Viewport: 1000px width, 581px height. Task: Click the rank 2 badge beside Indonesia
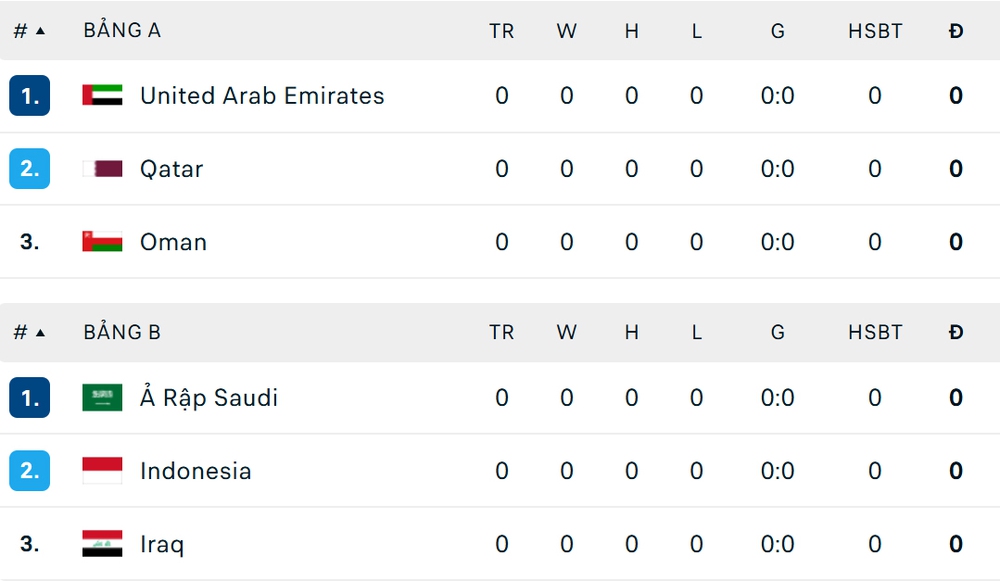click(29, 471)
